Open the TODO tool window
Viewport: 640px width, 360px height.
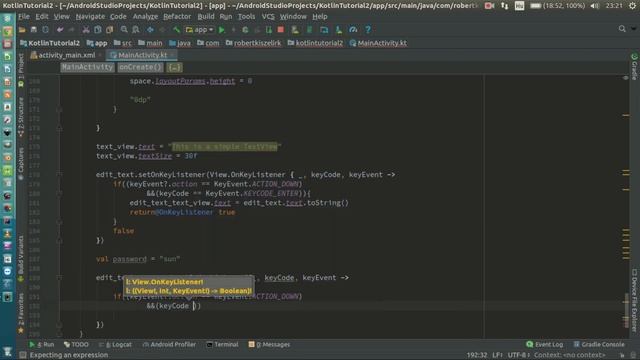pos(76,344)
